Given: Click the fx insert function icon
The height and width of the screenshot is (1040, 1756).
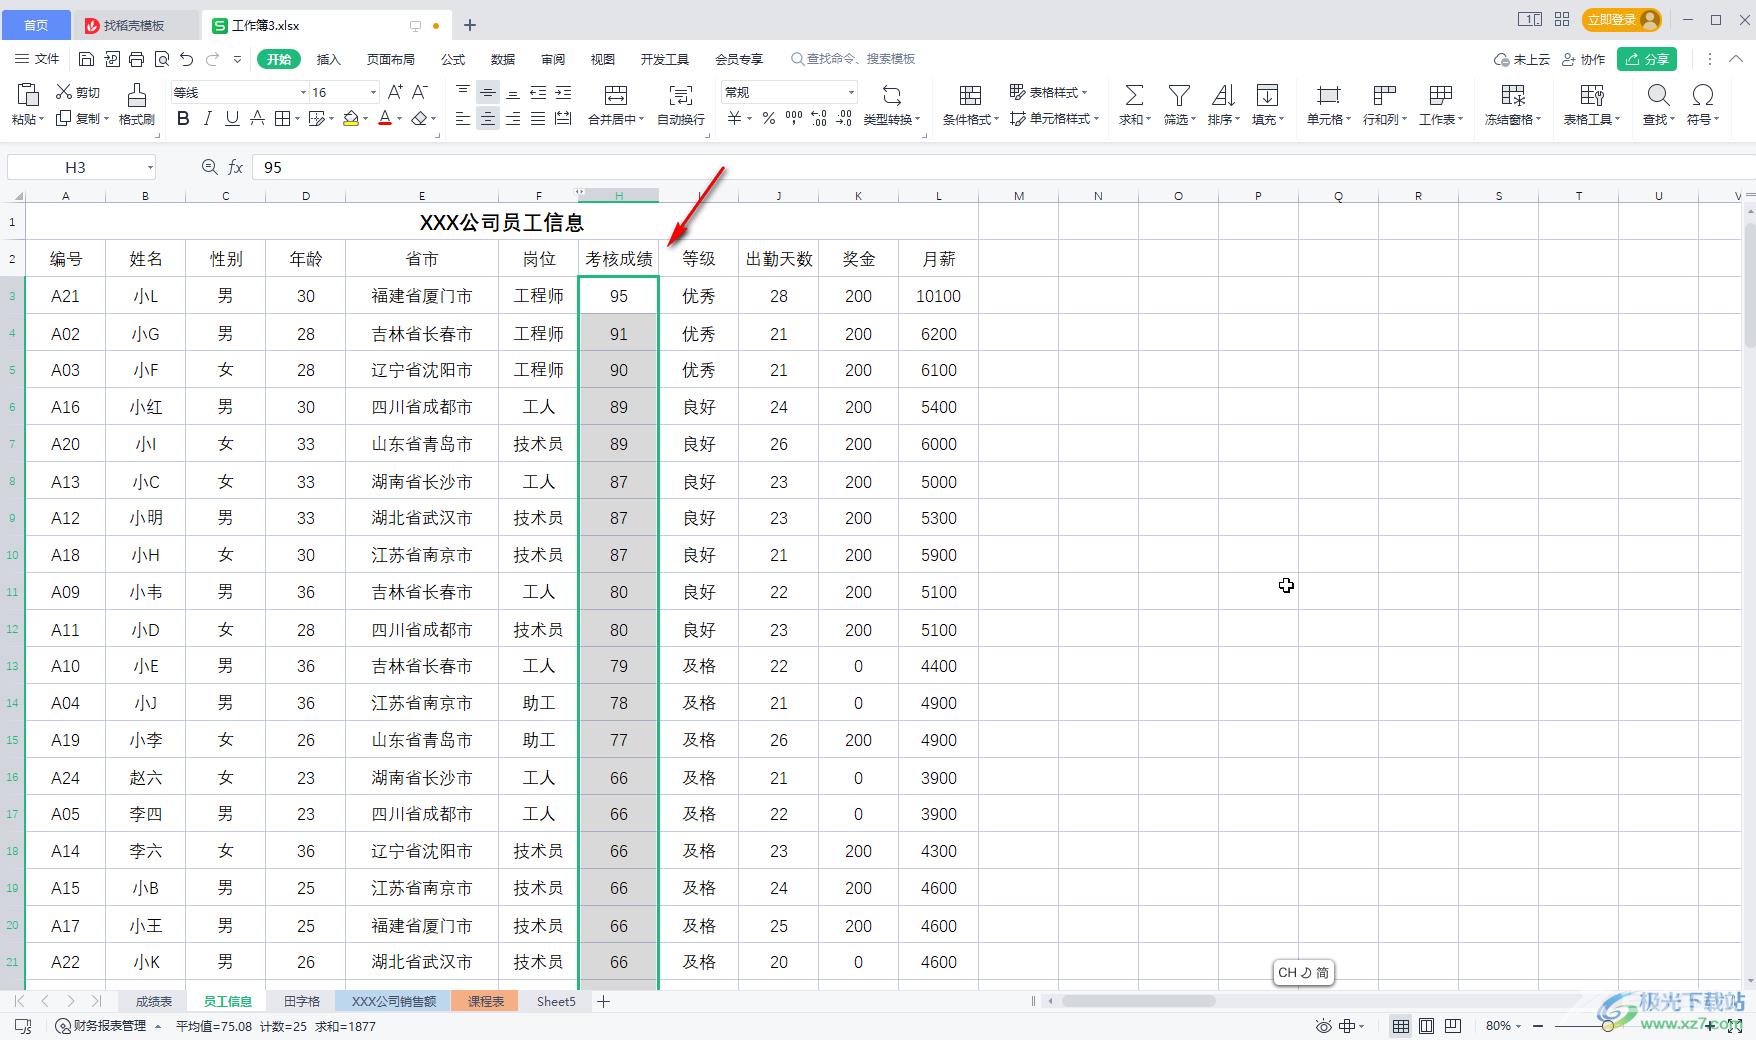Looking at the screenshot, I should (x=236, y=167).
